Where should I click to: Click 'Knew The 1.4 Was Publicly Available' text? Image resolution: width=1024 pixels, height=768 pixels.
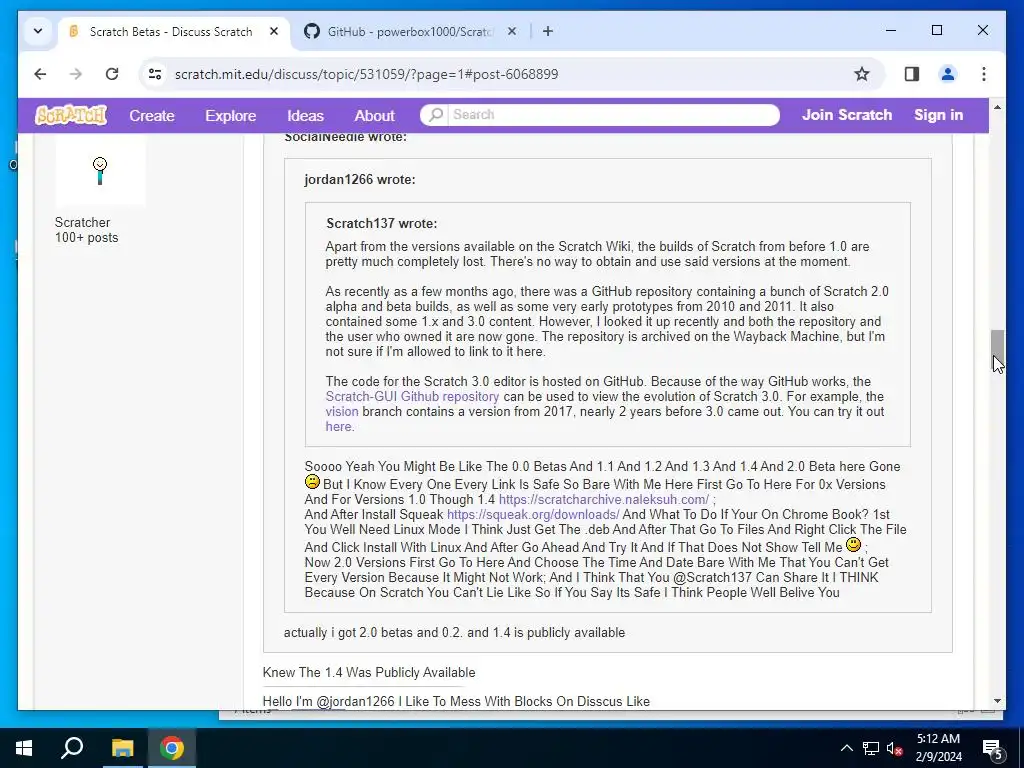tap(369, 673)
